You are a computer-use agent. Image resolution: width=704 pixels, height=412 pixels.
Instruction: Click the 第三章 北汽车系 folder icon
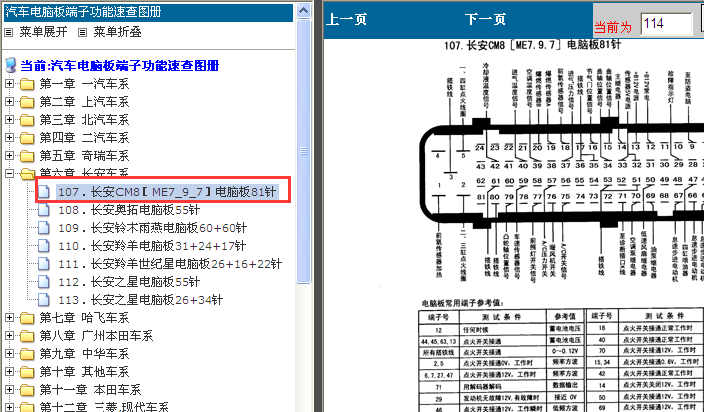(x=27, y=120)
